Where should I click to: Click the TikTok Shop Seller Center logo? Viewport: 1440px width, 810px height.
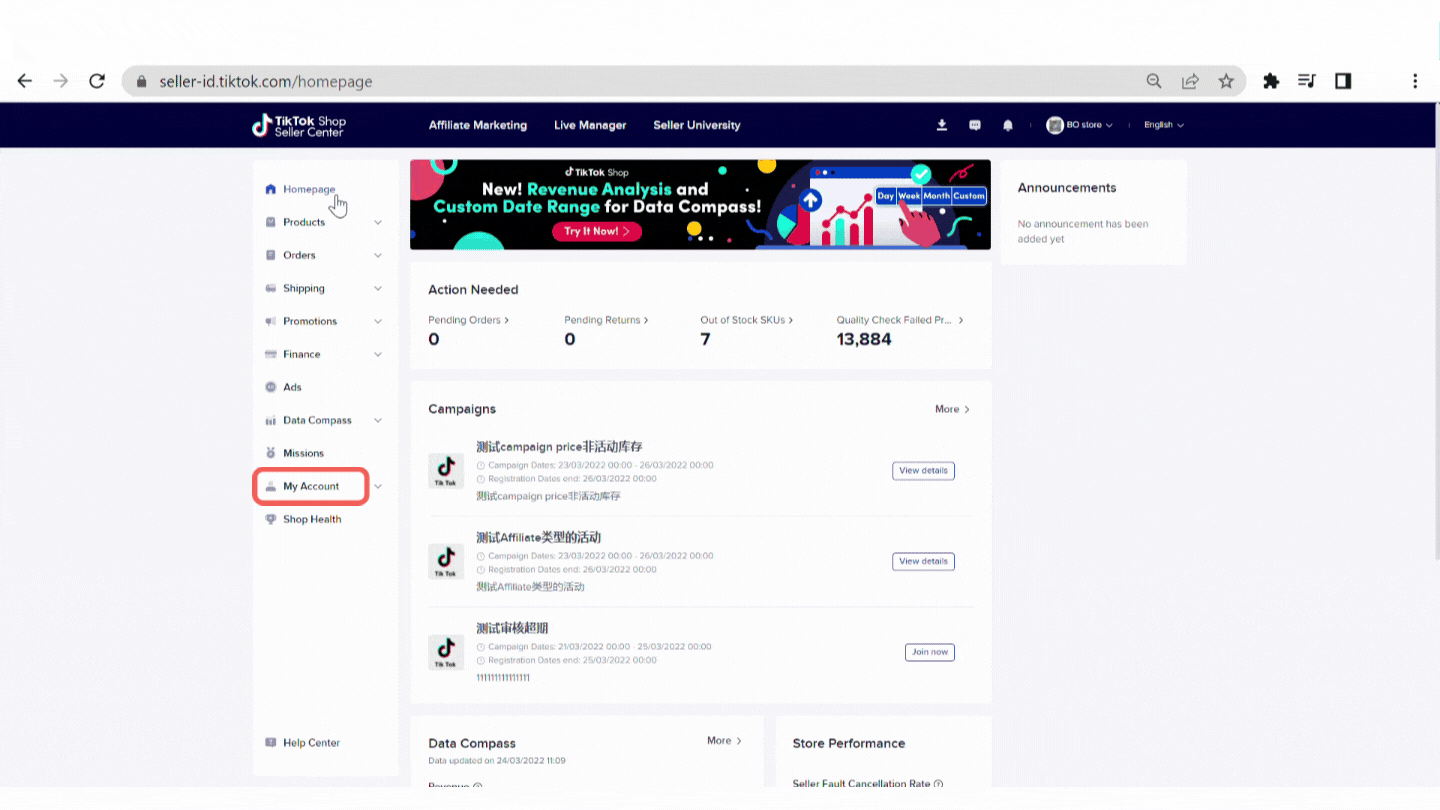[x=299, y=125]
